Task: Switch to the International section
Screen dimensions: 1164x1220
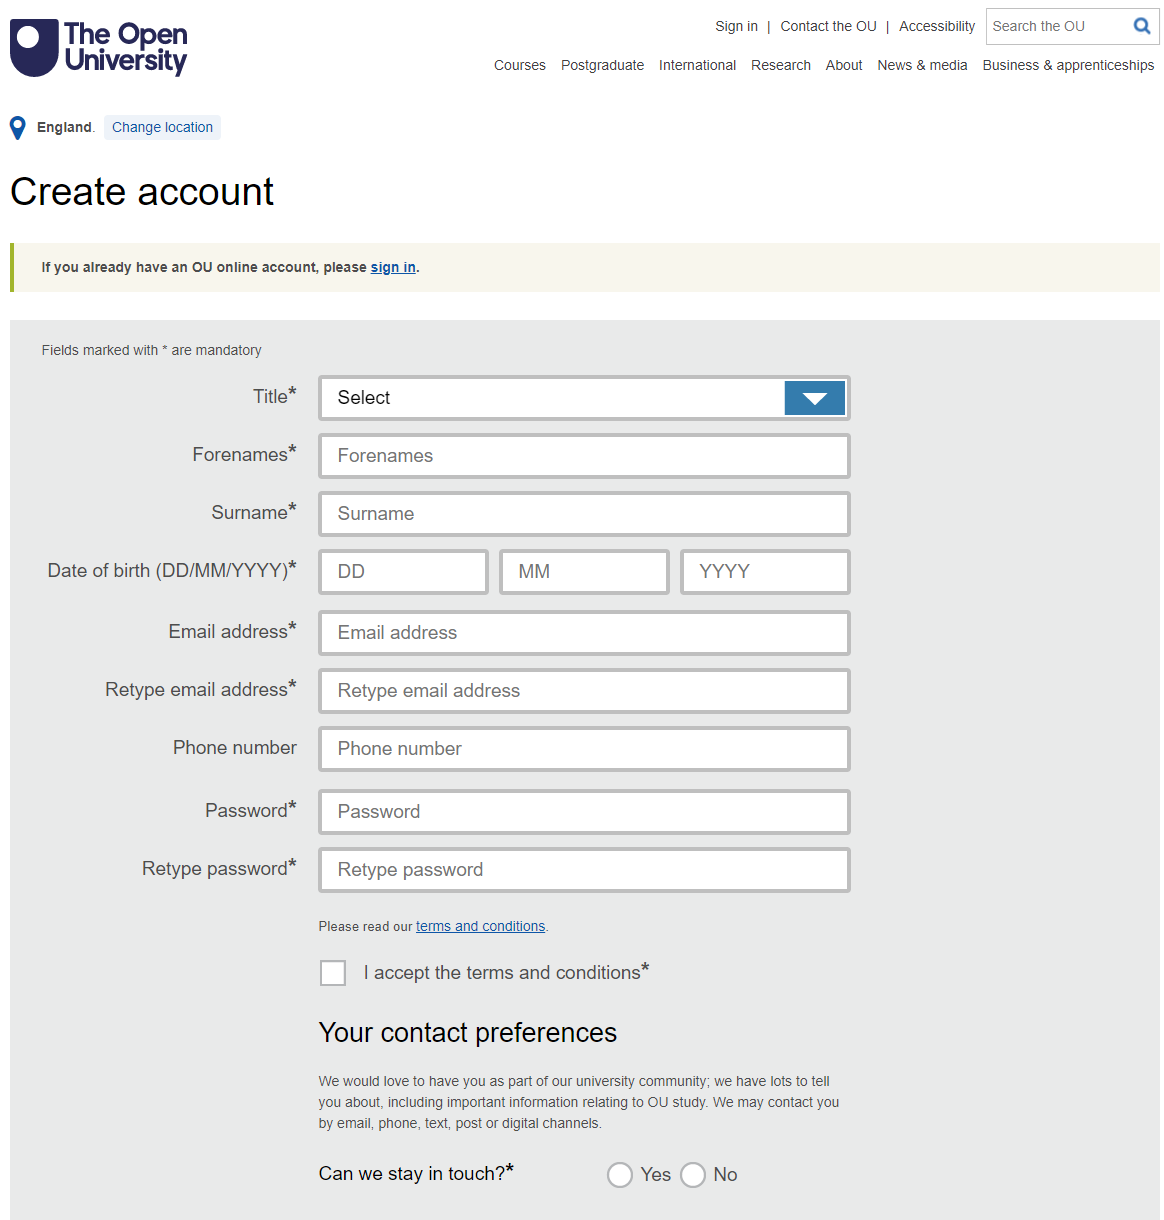Action: [x=697, y=65]
